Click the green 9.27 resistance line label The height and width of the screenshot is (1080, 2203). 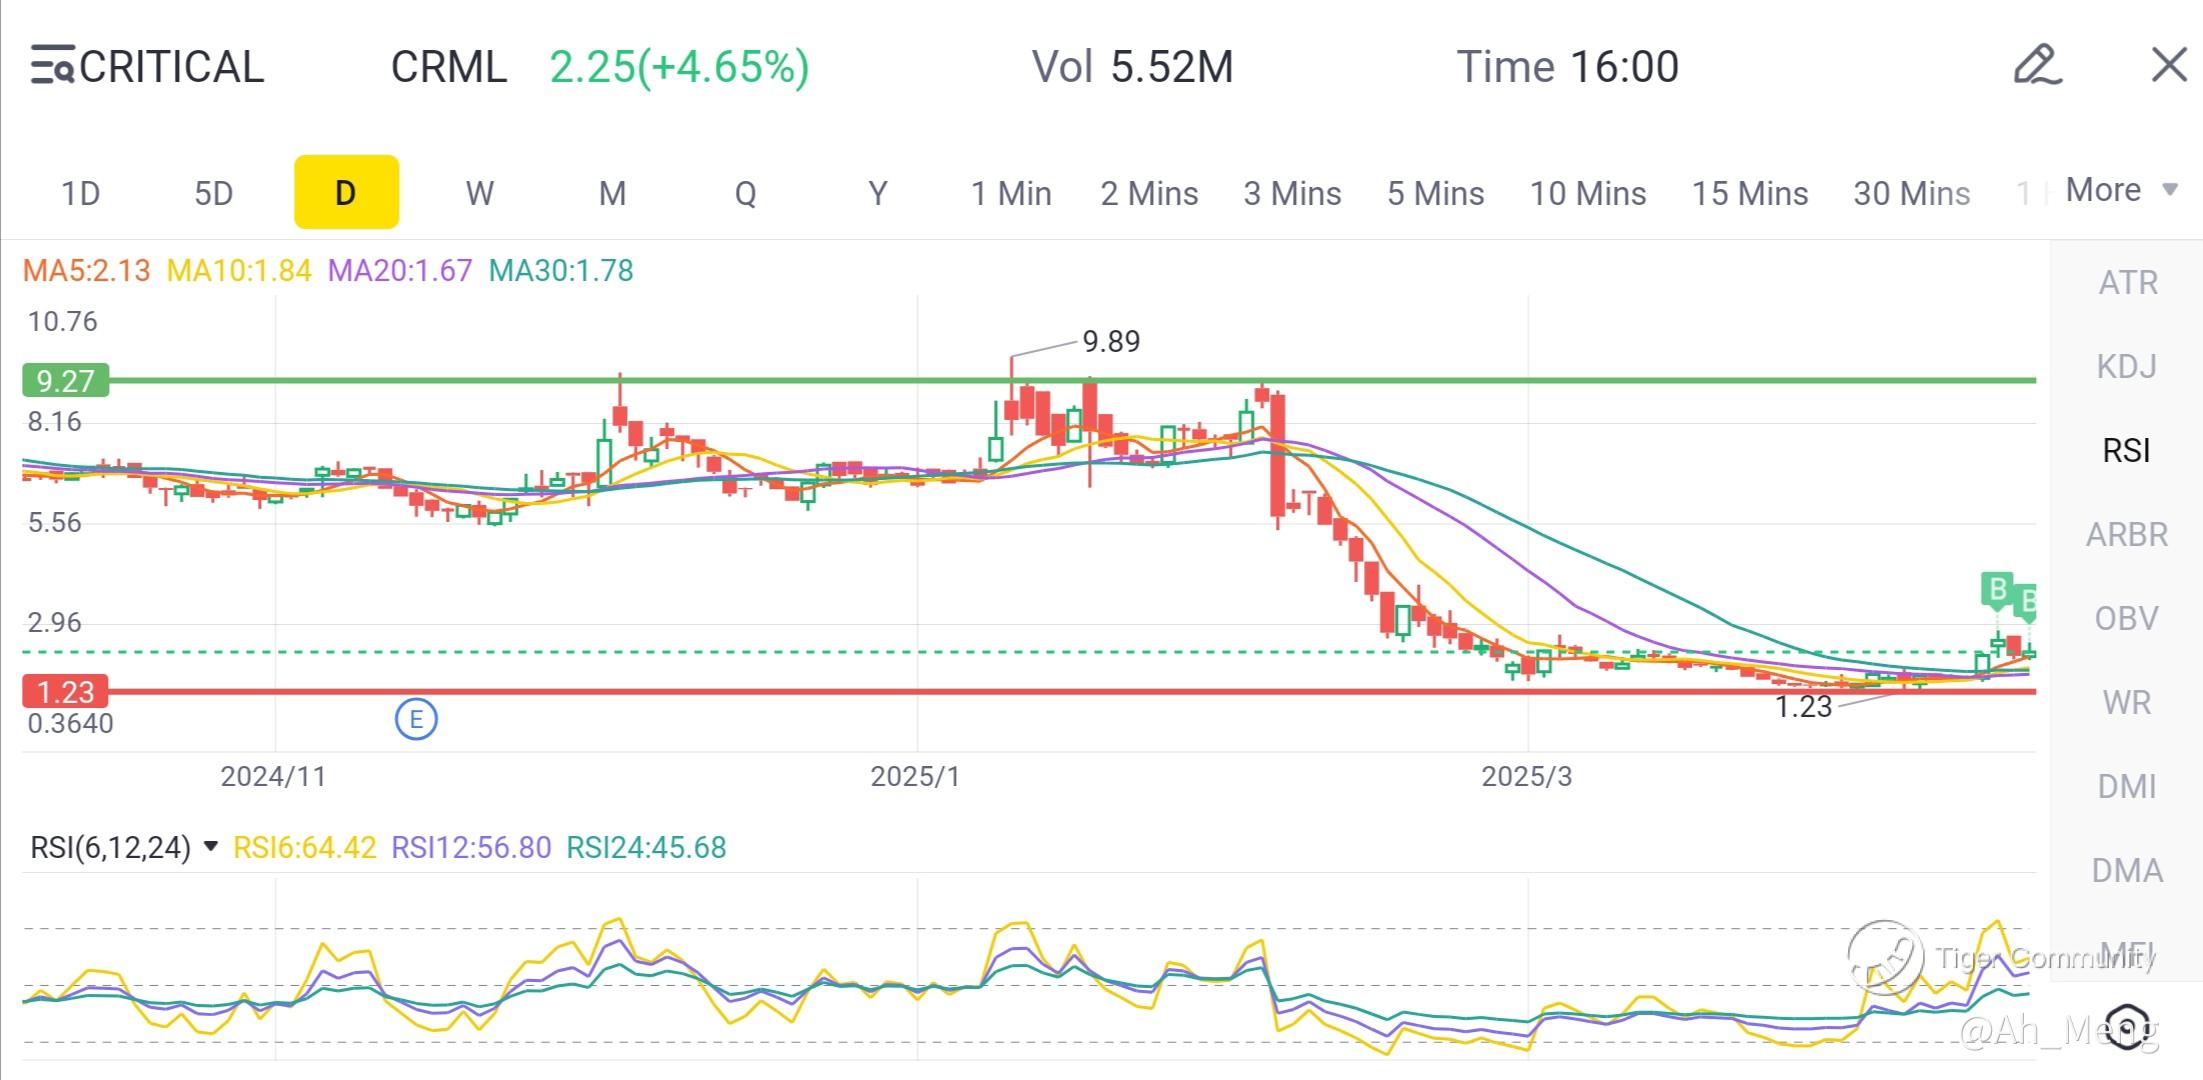point(65,381)
